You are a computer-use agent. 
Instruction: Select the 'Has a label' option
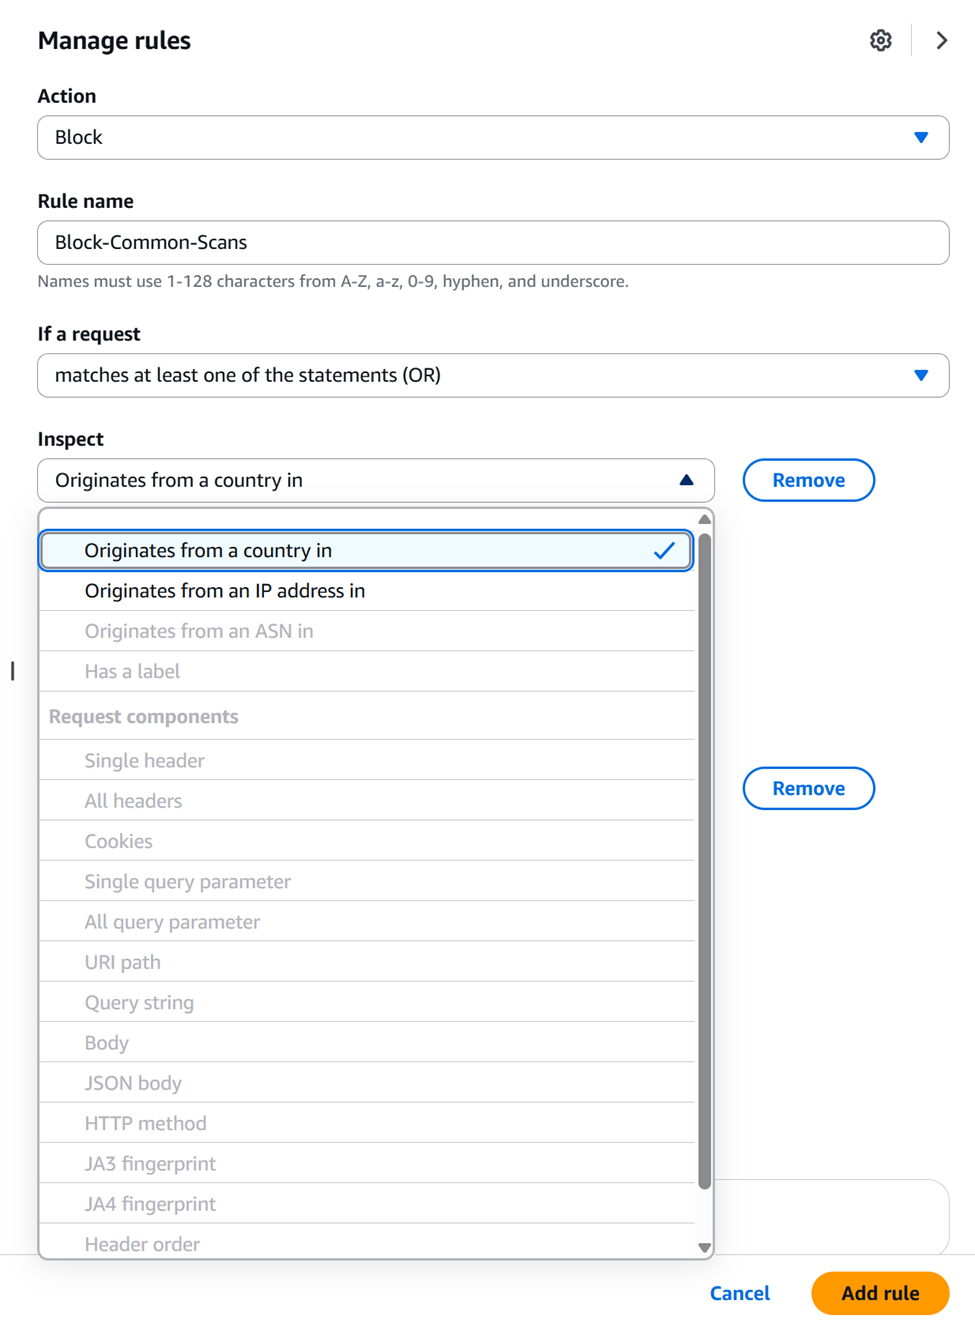366,671
